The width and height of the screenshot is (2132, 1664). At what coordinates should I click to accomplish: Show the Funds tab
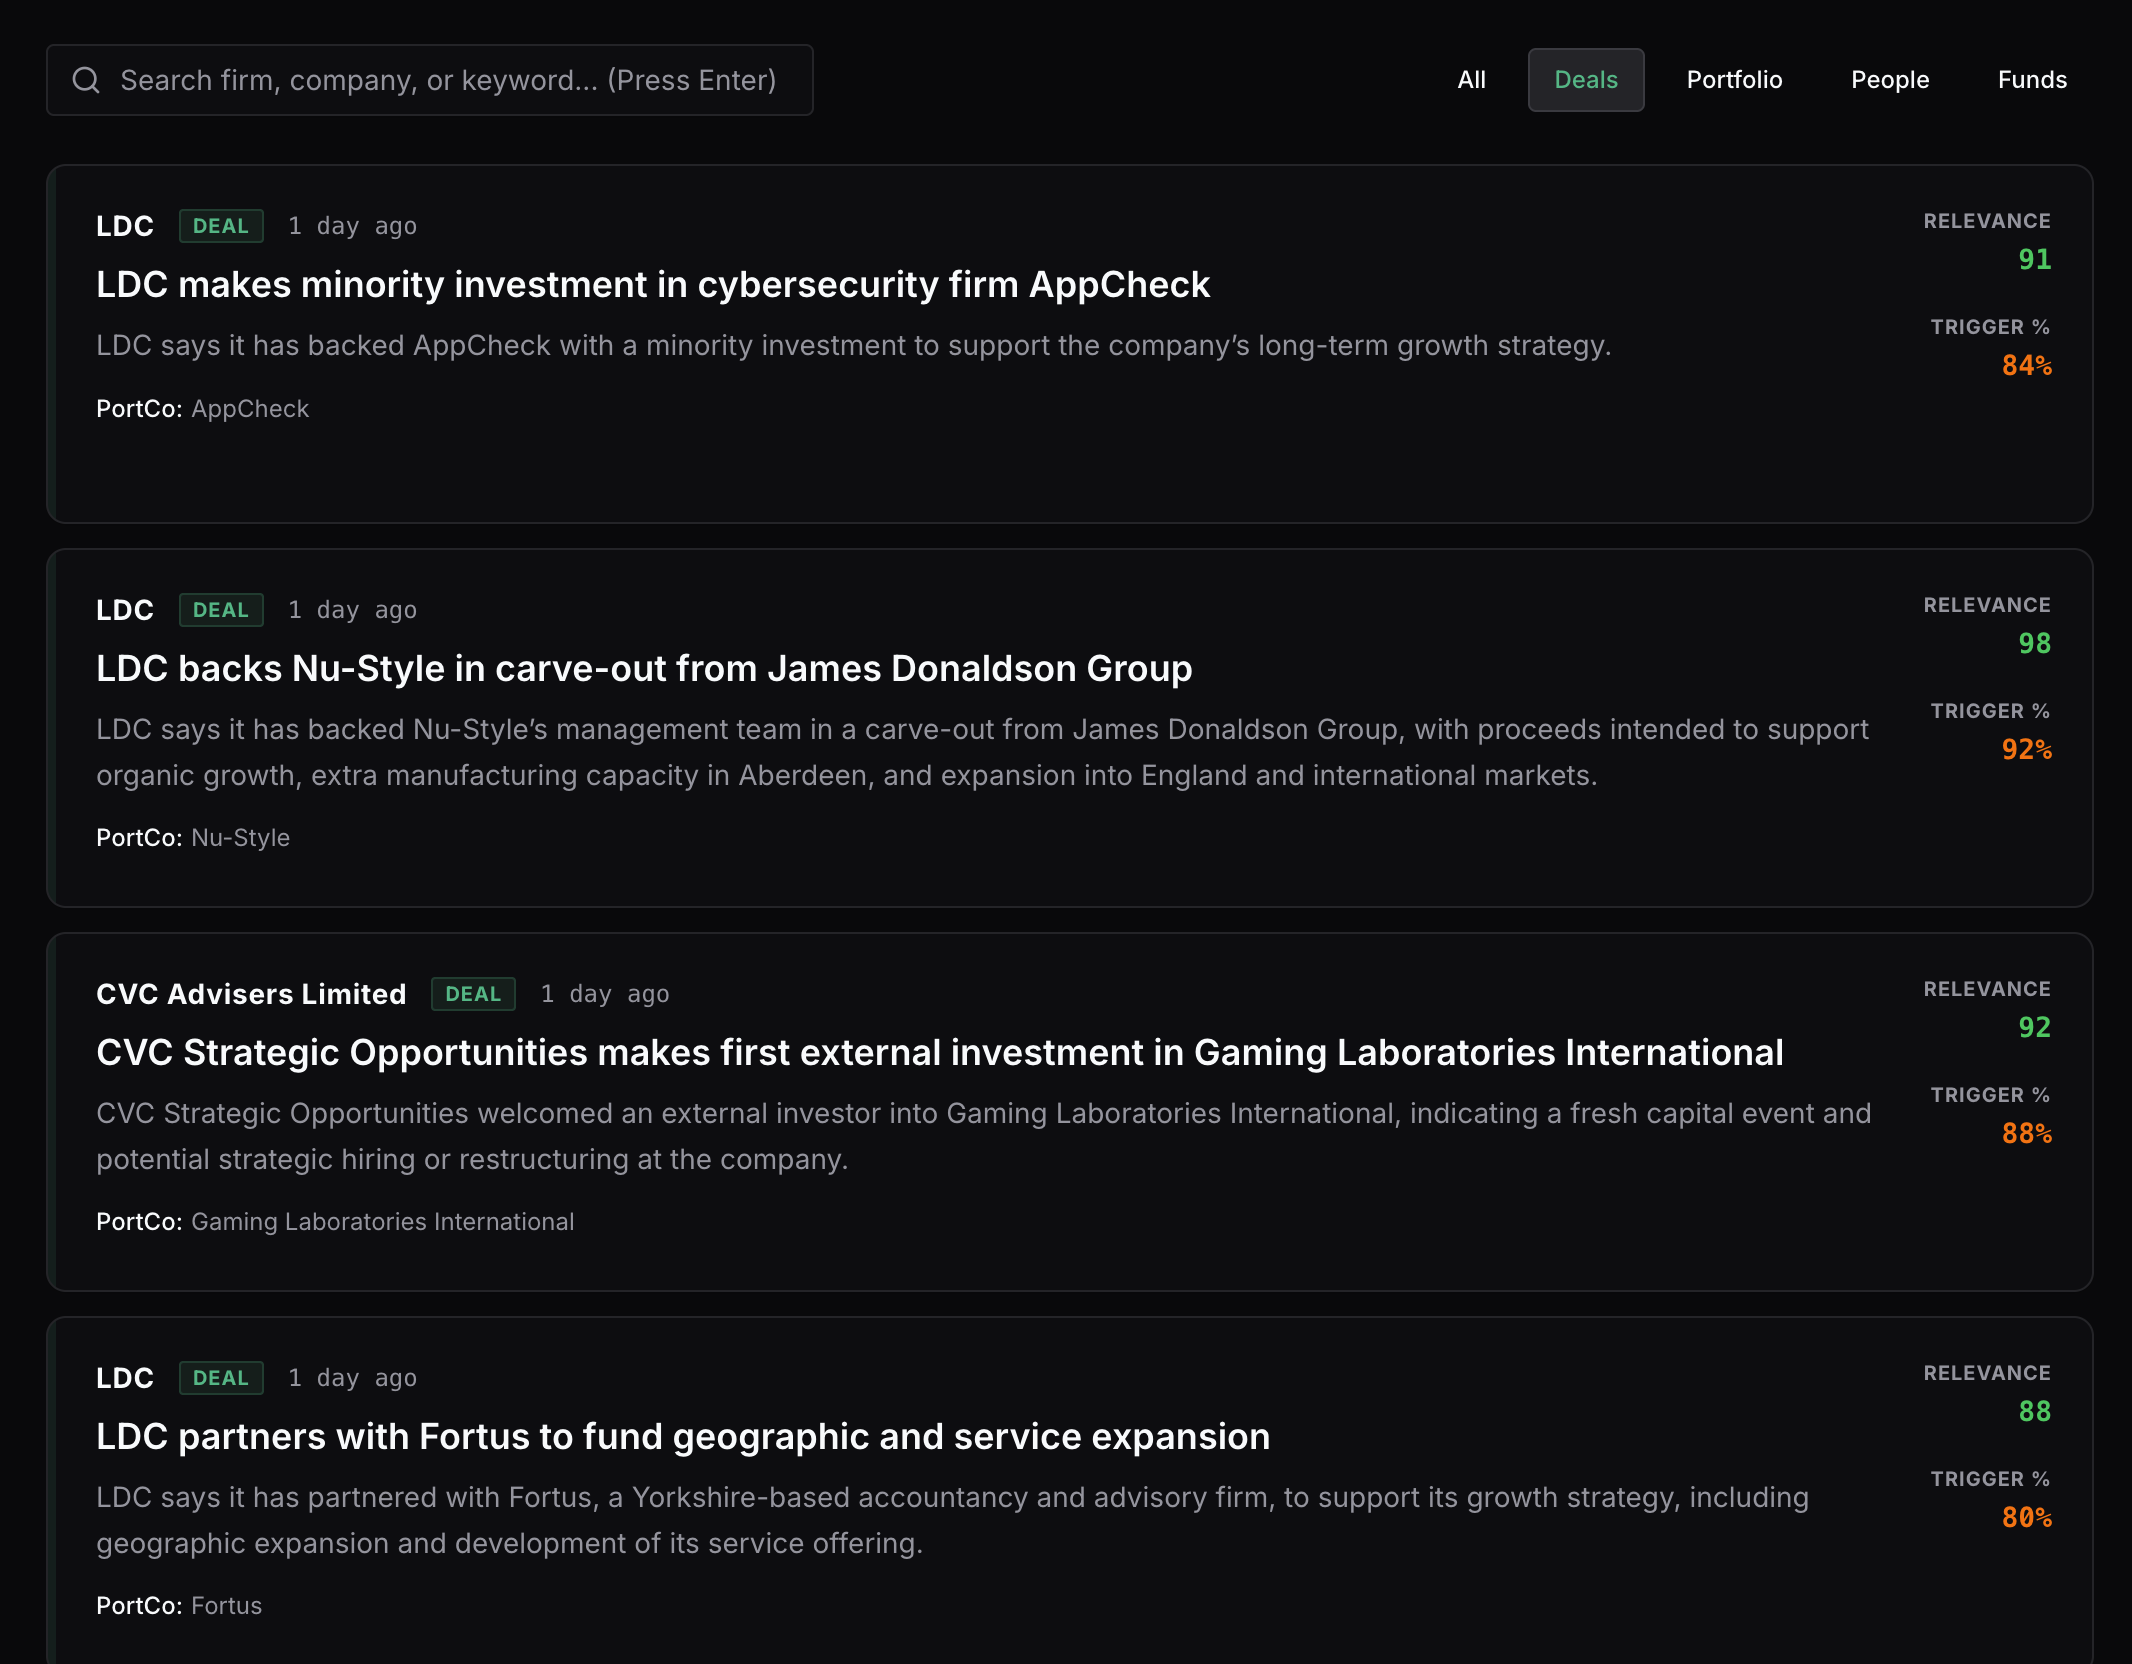point(2032,80)
